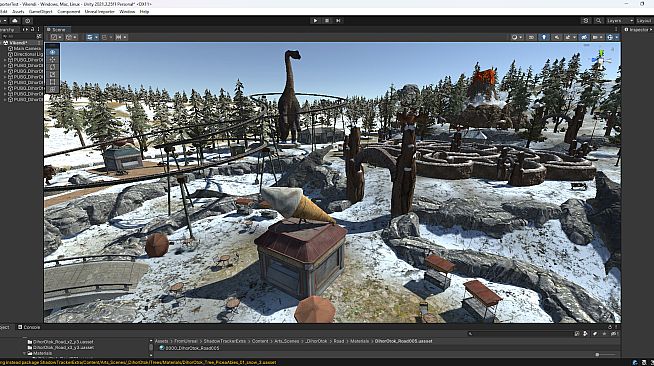Image resolution: width=654 pixels, height=366 pixels.
Task: Start Play mode with the Play button
Action: [x=315, y=20]
